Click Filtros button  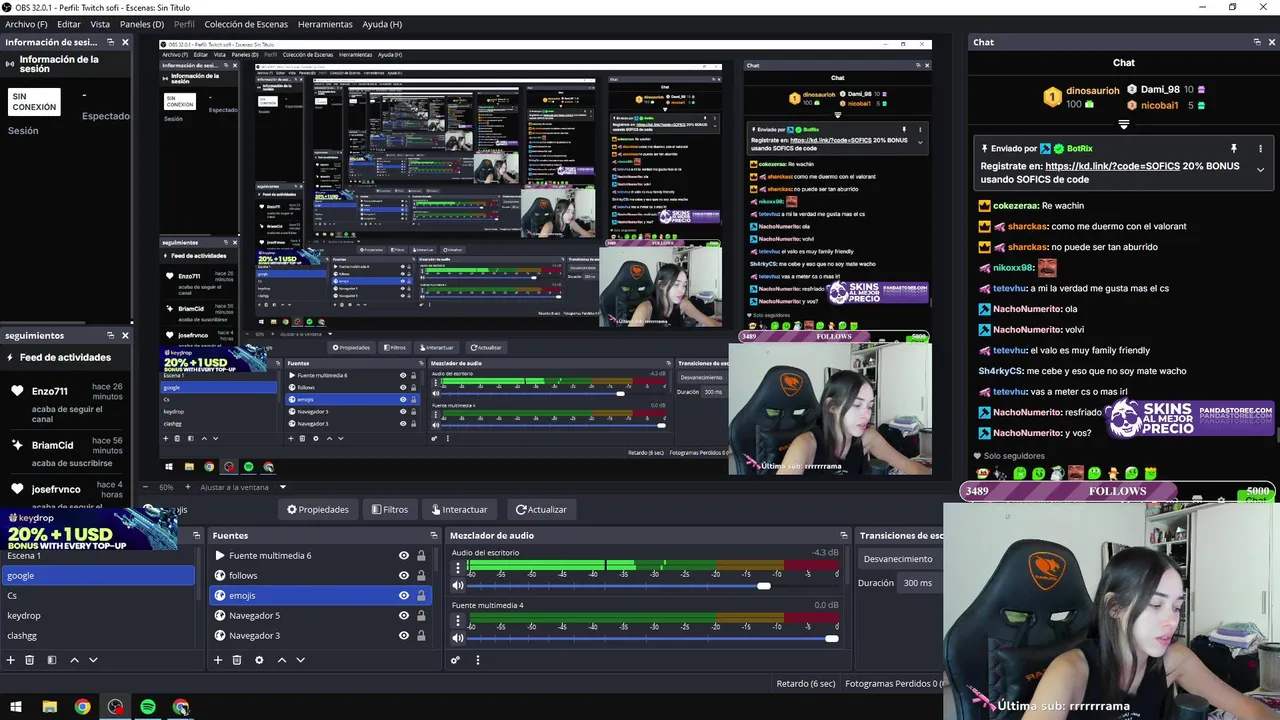[x=390, y=510]
